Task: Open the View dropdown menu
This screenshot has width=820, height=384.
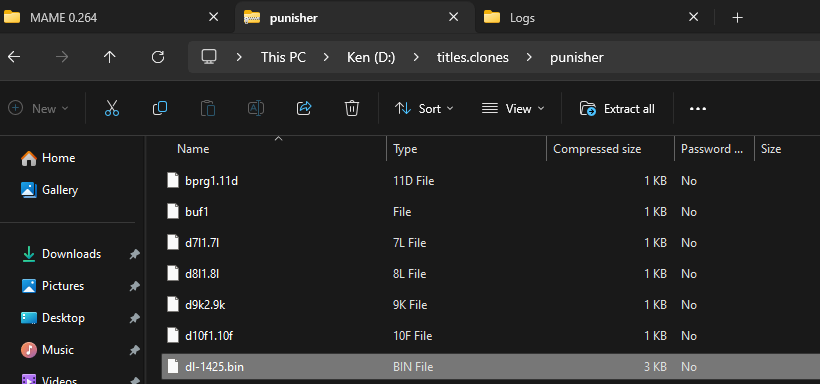Action: [513, 108]
